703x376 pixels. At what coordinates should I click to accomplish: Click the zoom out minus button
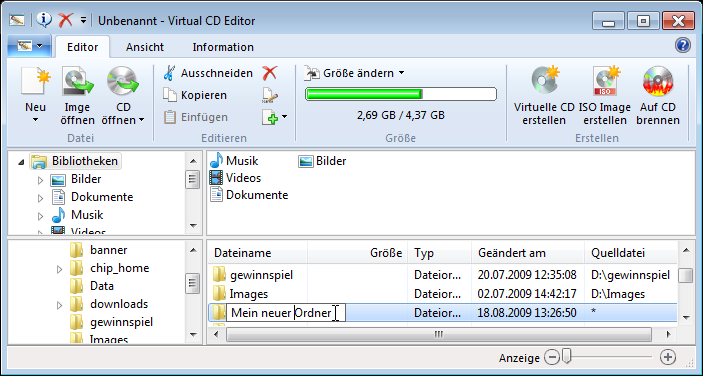[x=552, y=357]
